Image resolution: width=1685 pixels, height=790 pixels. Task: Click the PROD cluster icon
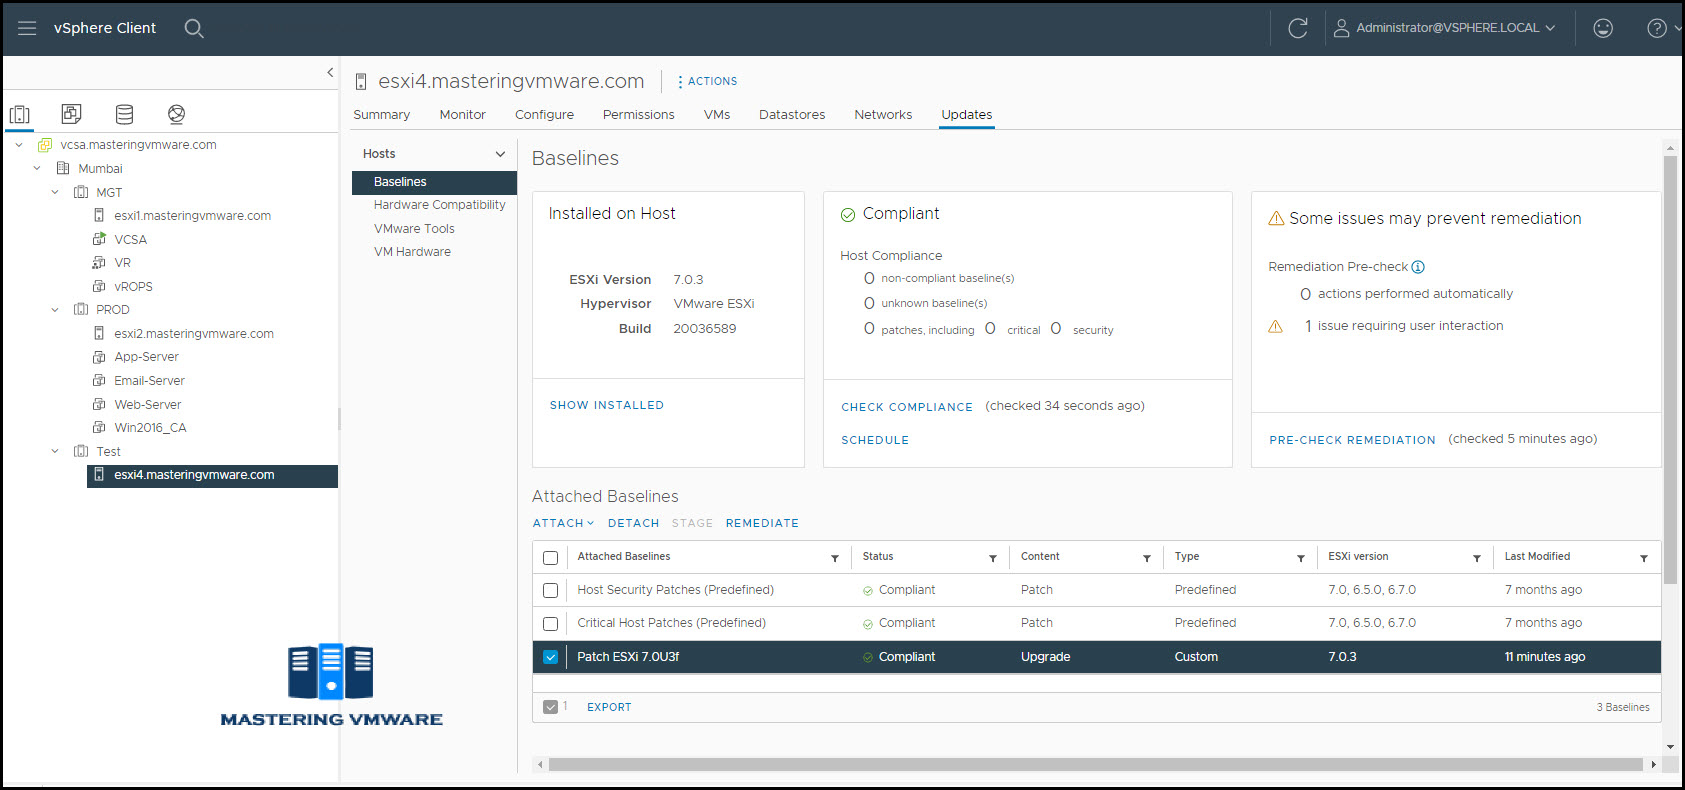coord(81,310)
